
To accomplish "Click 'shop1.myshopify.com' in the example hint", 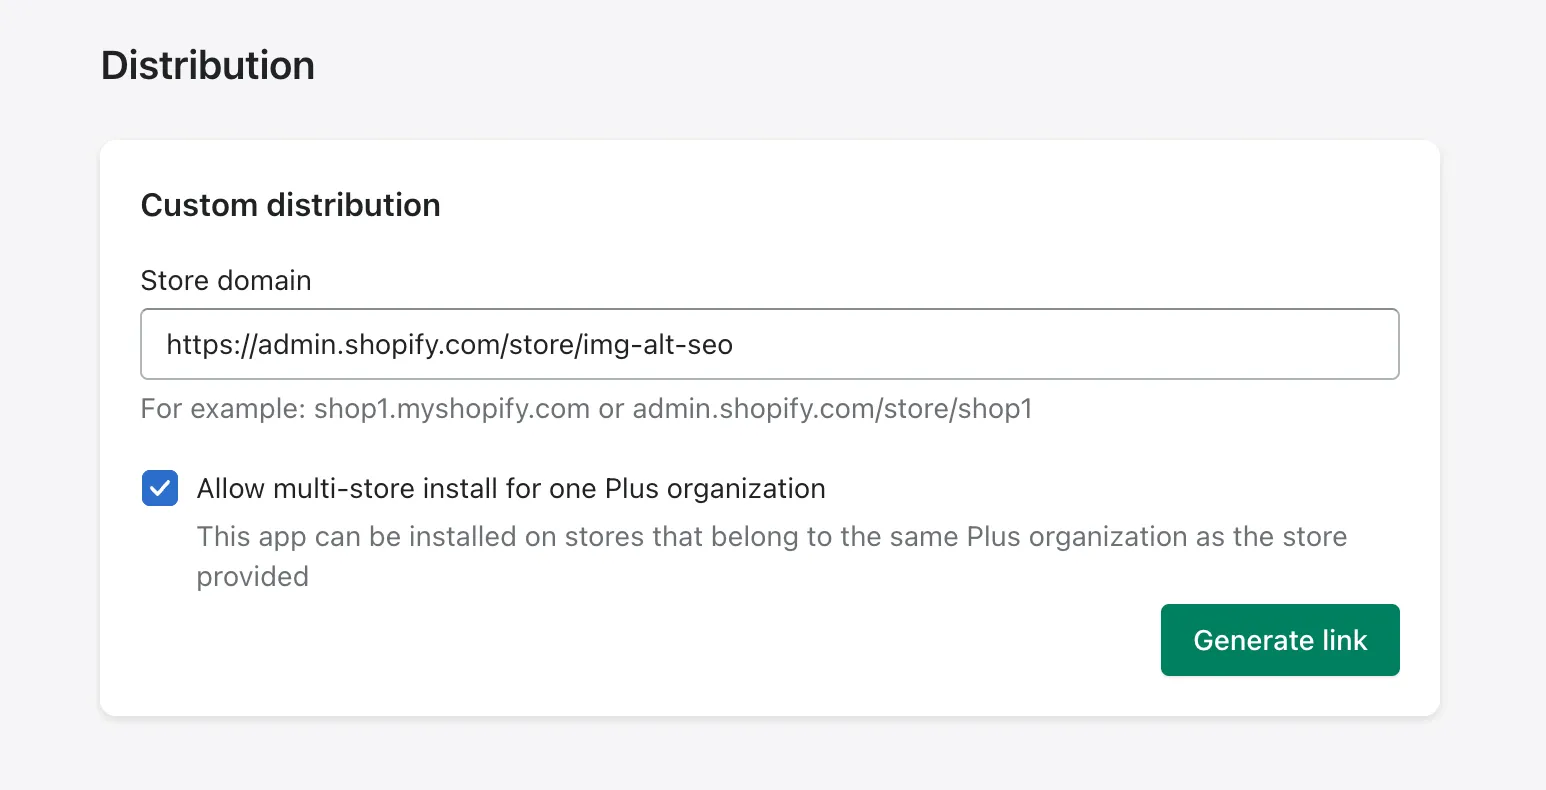I will point(451,409).
